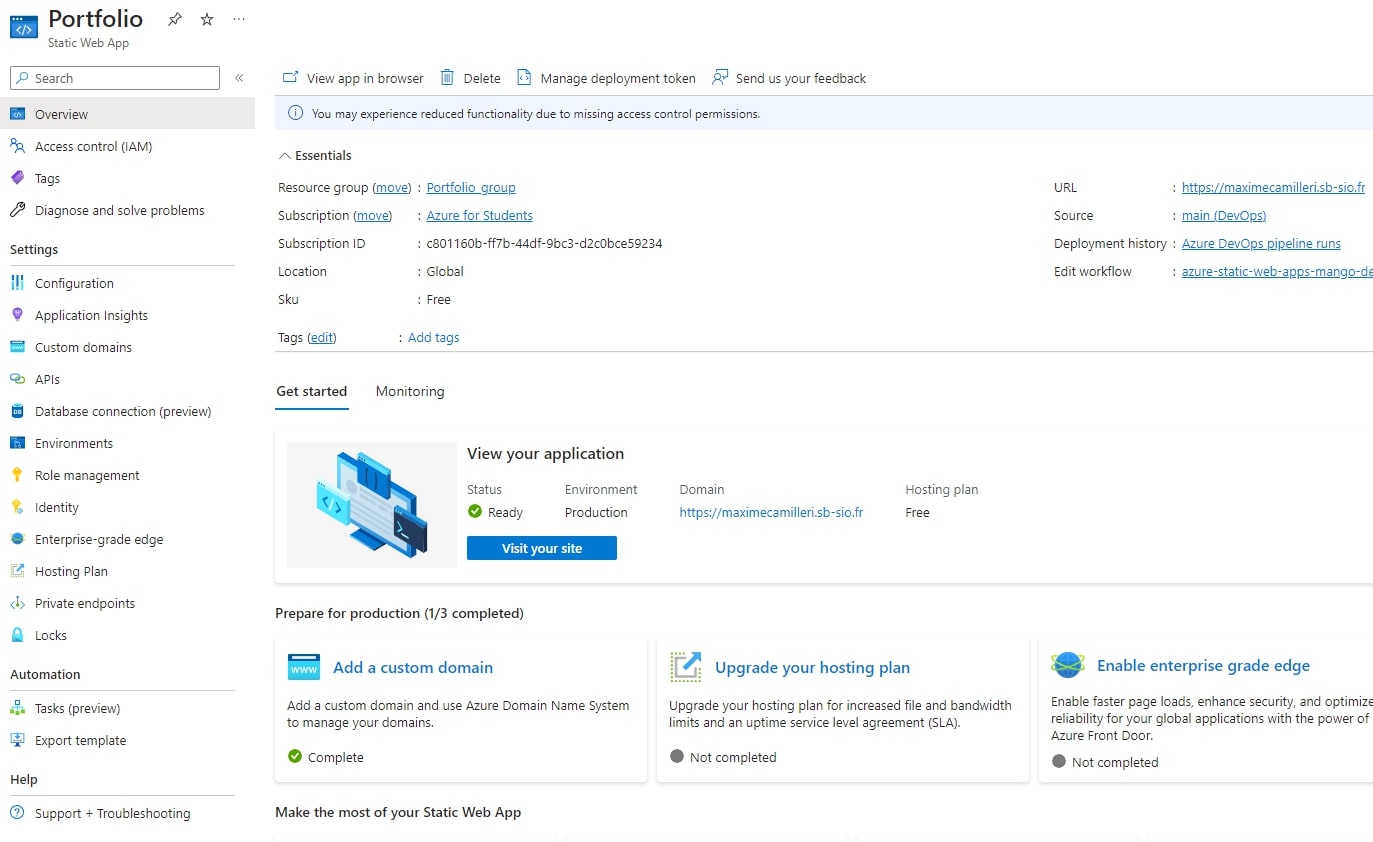1373x842 pixels.
Task: Collapse the Essentials section
Action: tap(315, 156)
